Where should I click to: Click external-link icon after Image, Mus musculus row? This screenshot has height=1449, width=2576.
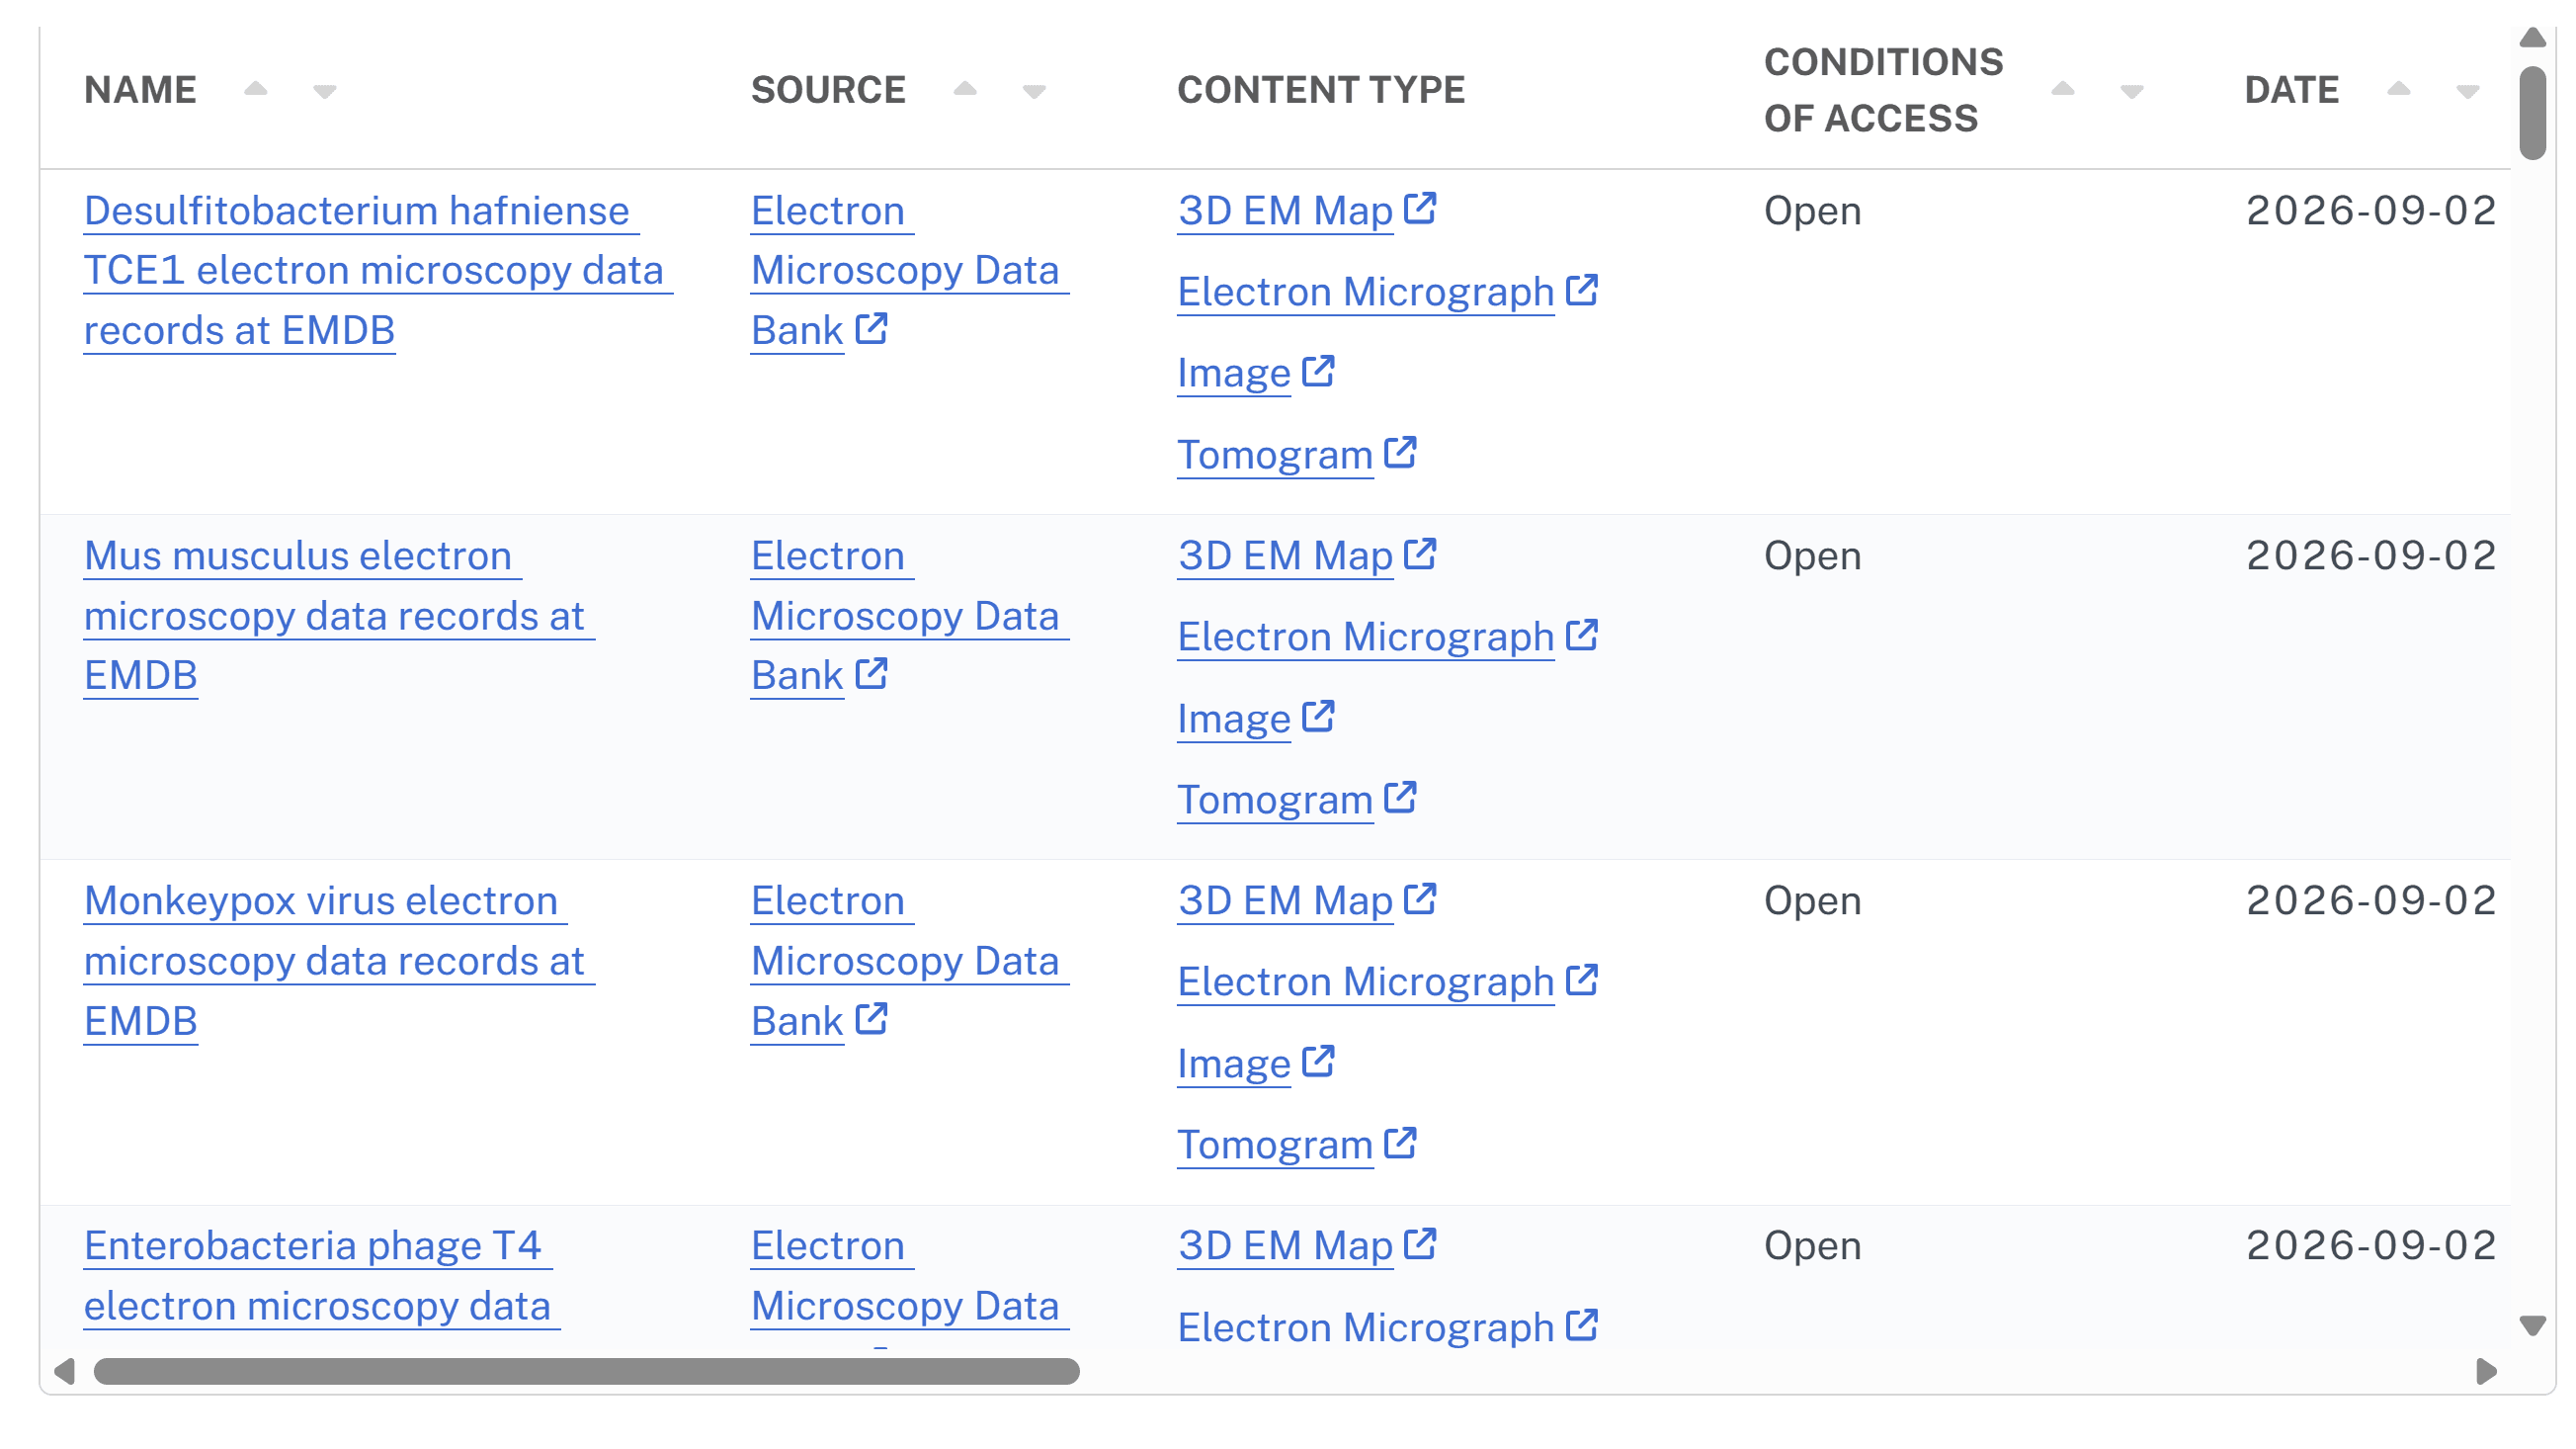1318,716
